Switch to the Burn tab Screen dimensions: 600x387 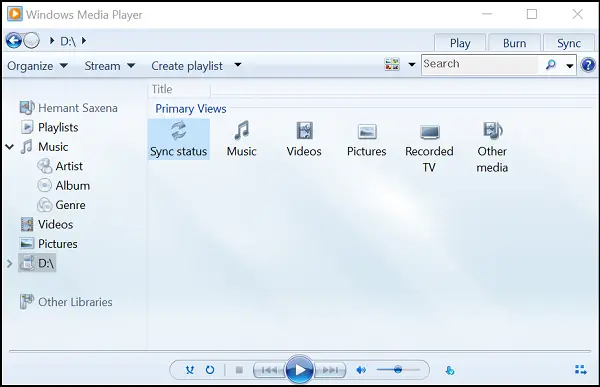514,43
